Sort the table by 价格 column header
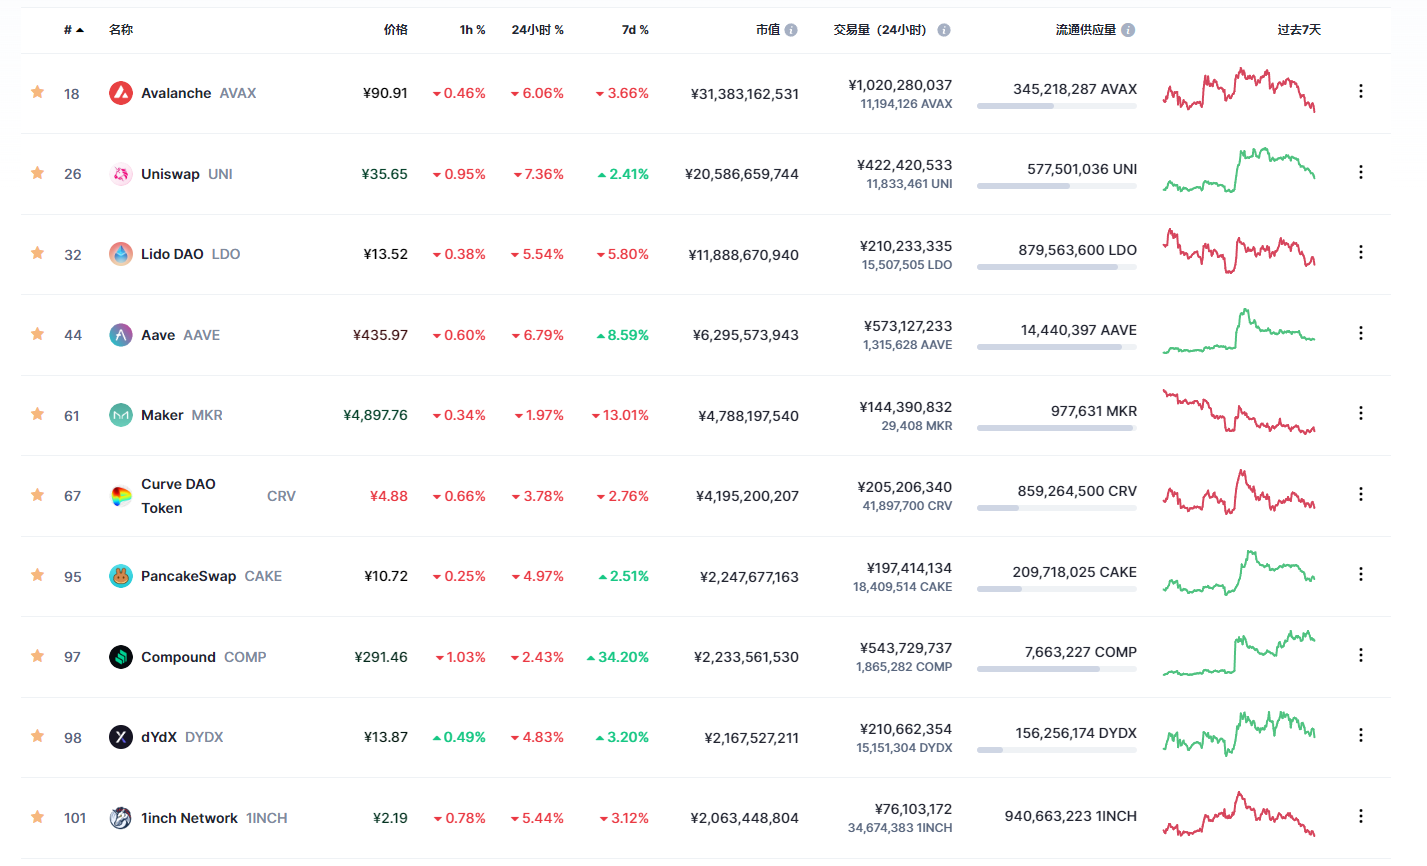The image size is (1427, 866). (x=396, y=30)
